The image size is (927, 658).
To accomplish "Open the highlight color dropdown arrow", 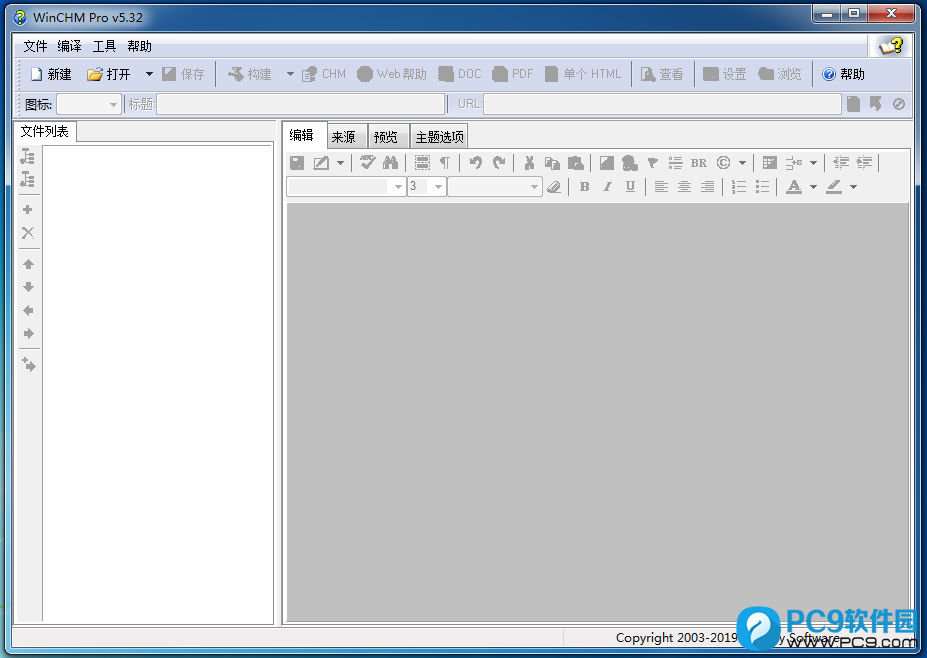I will [853, 187].
